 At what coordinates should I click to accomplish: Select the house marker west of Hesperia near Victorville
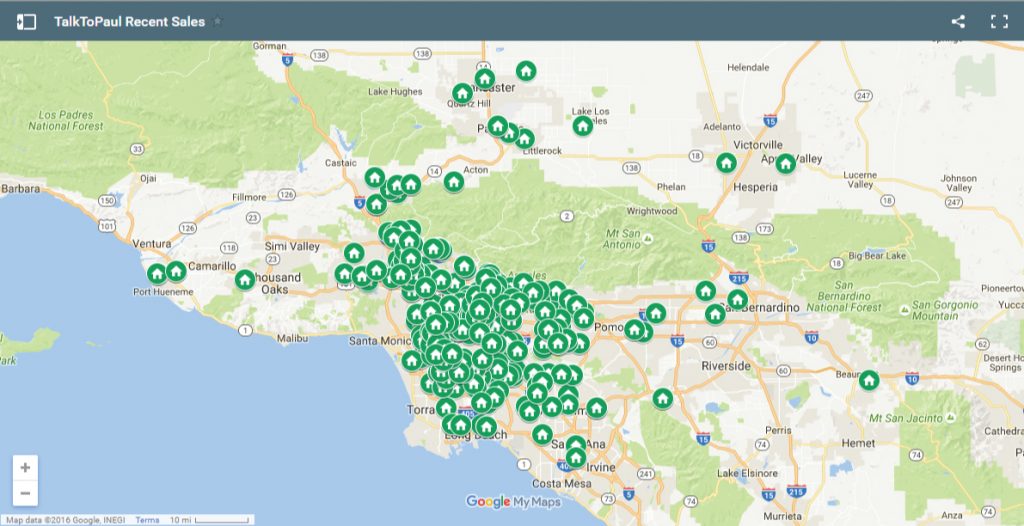tap(726, 163)
